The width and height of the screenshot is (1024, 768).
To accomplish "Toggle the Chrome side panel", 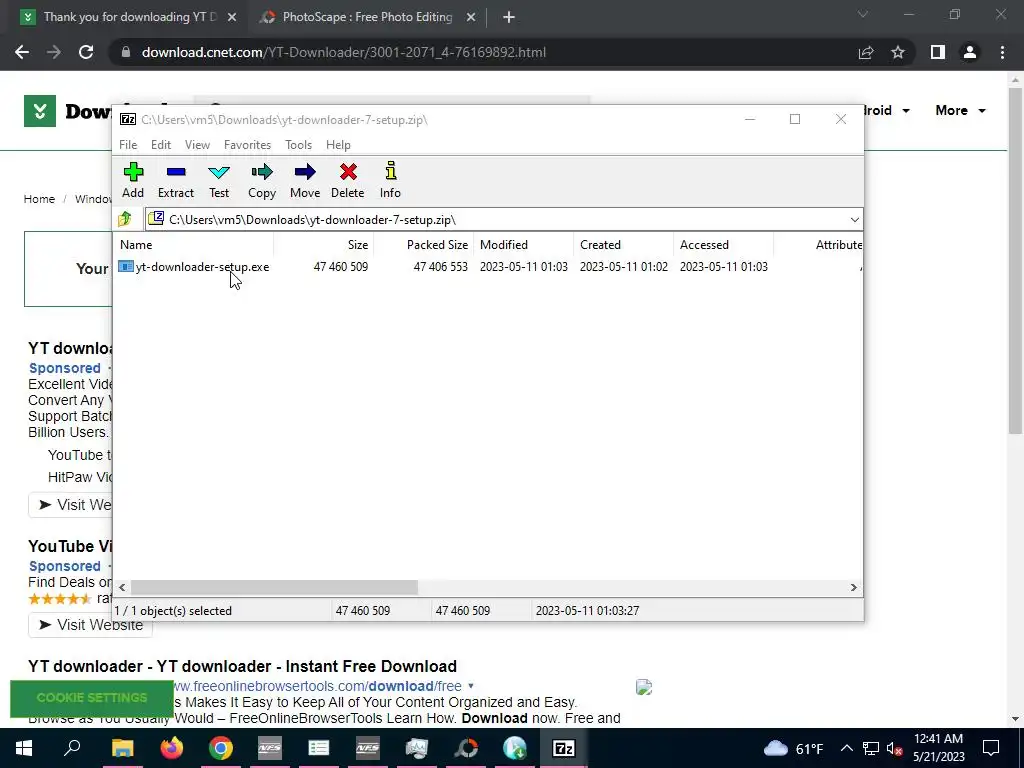I will click(x=938, y=52).
